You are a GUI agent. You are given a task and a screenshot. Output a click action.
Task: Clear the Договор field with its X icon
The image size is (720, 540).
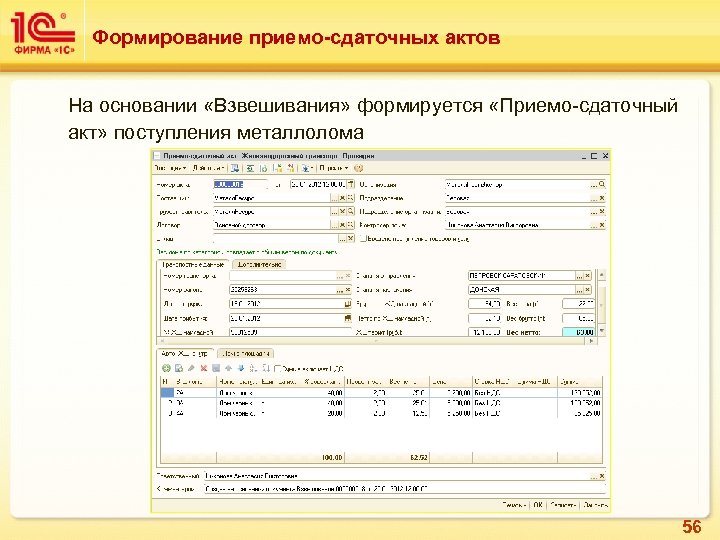[343, 225]
